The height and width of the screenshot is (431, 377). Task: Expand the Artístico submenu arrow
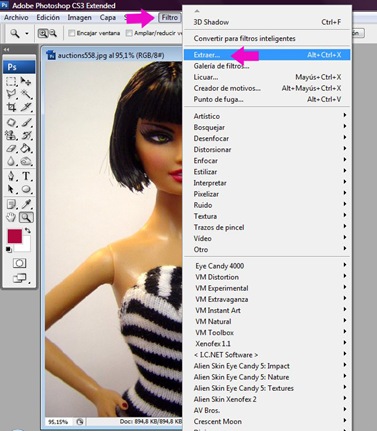345,115
